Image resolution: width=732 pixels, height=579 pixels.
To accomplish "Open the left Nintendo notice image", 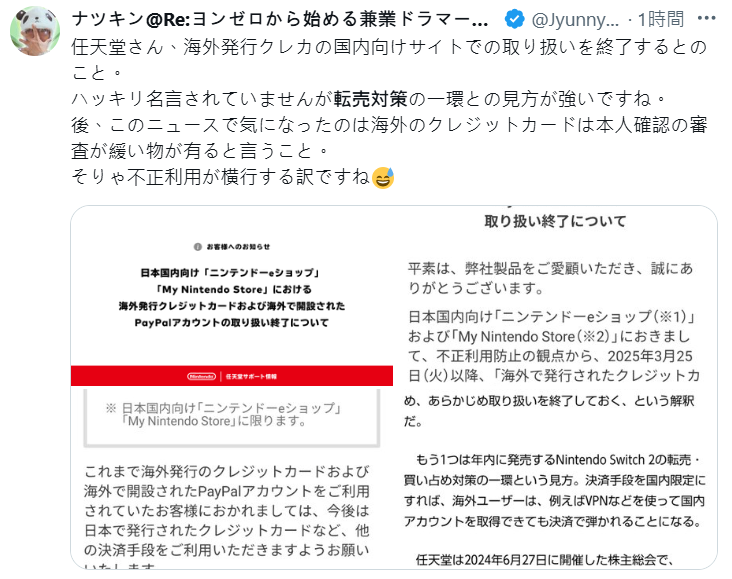I will pos(232,387).
